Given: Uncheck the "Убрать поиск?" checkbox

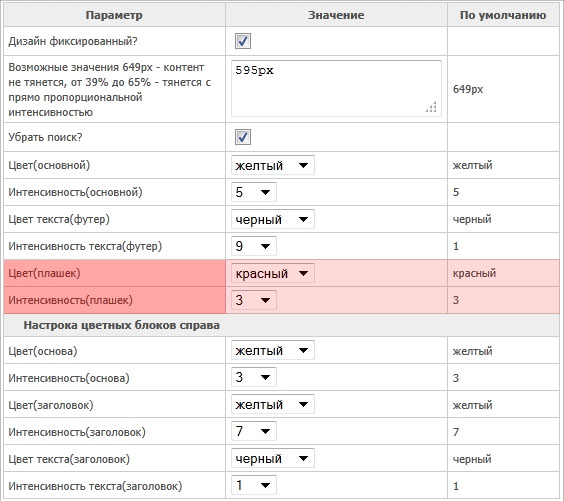Looking at the screenshot, I should pos(243,137).
